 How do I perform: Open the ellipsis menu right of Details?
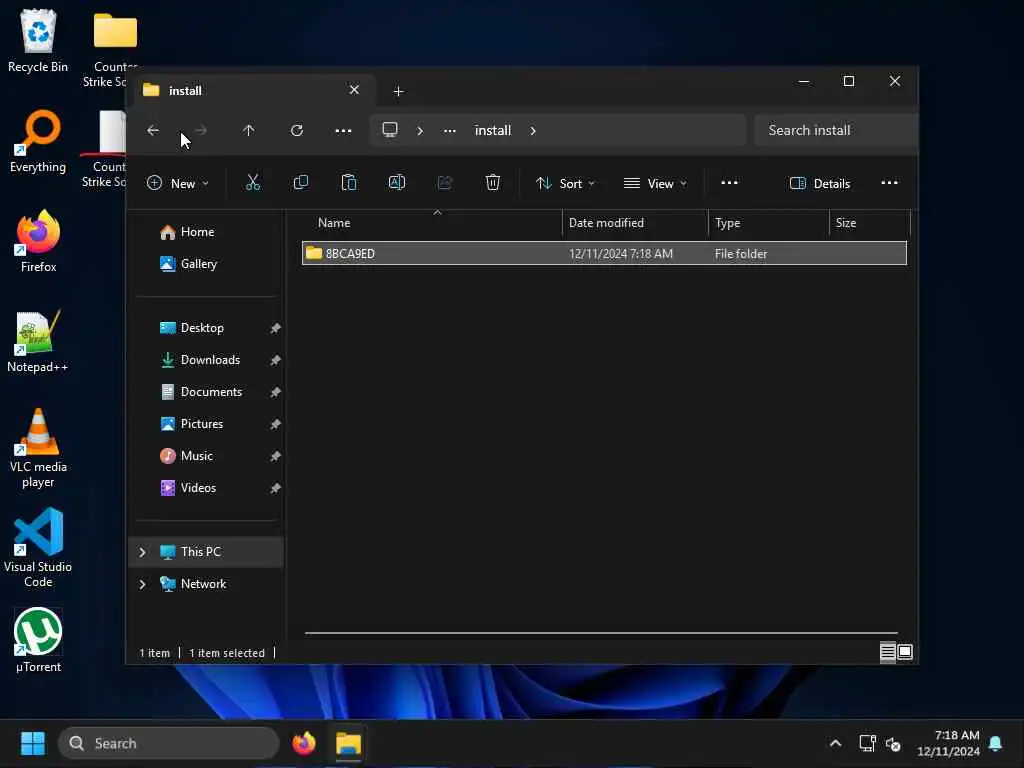(889, 183)
